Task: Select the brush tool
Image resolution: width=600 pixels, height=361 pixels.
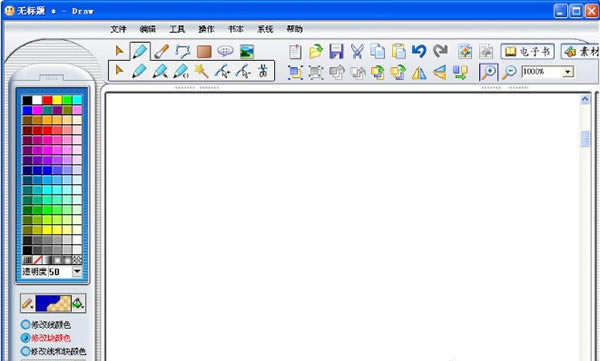Action: (161, 51)
